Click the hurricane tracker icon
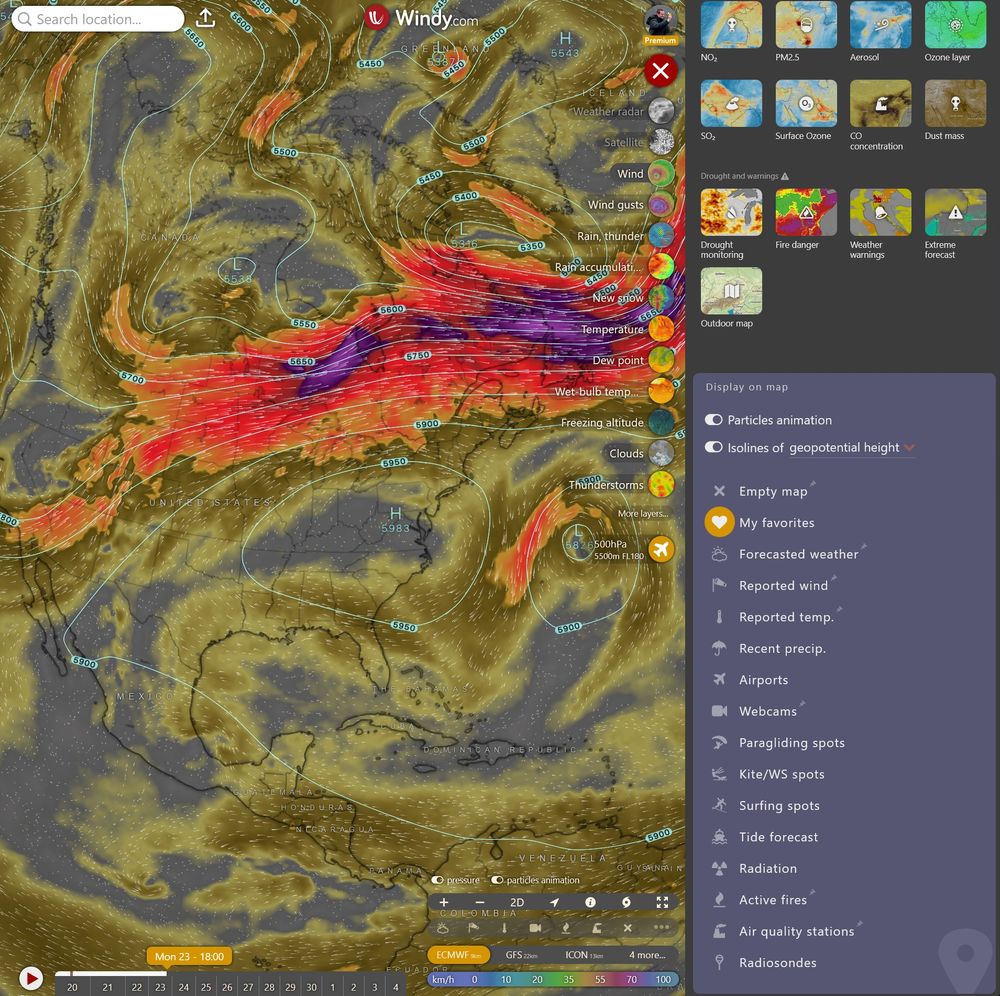Image resolution: width=1000 pixels, height=996 pixels. click(626, 902)
